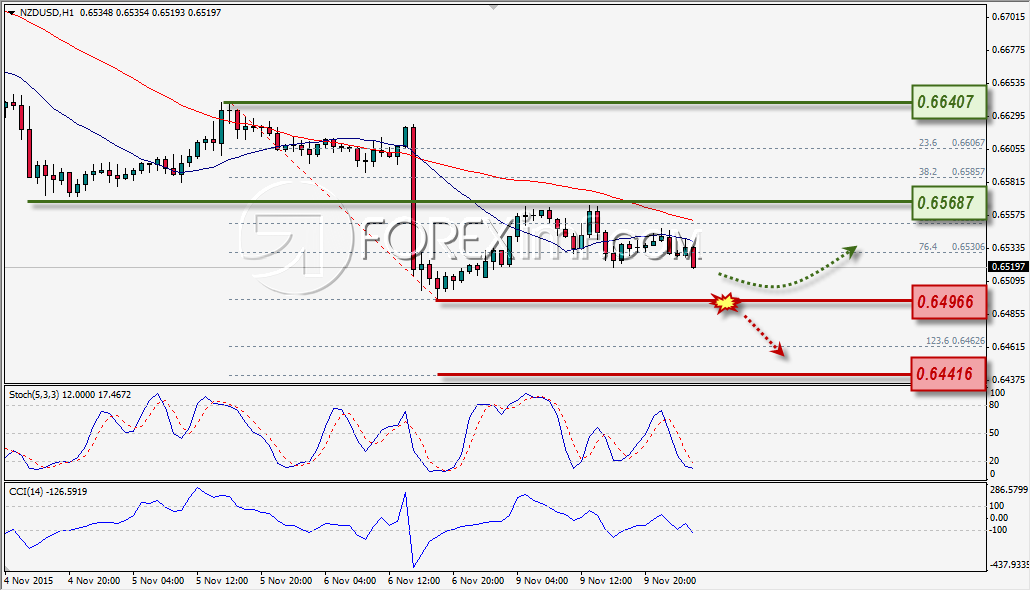
Task: Click the 5 Nov 20:00 time axis label
Action: point(286,580)
